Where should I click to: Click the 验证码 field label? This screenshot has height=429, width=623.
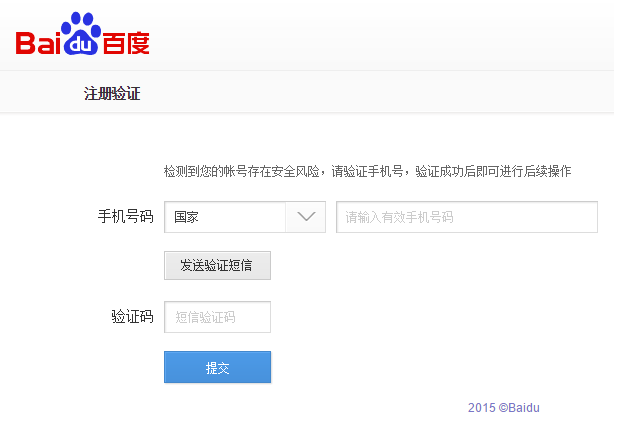[x=132, y=317]
